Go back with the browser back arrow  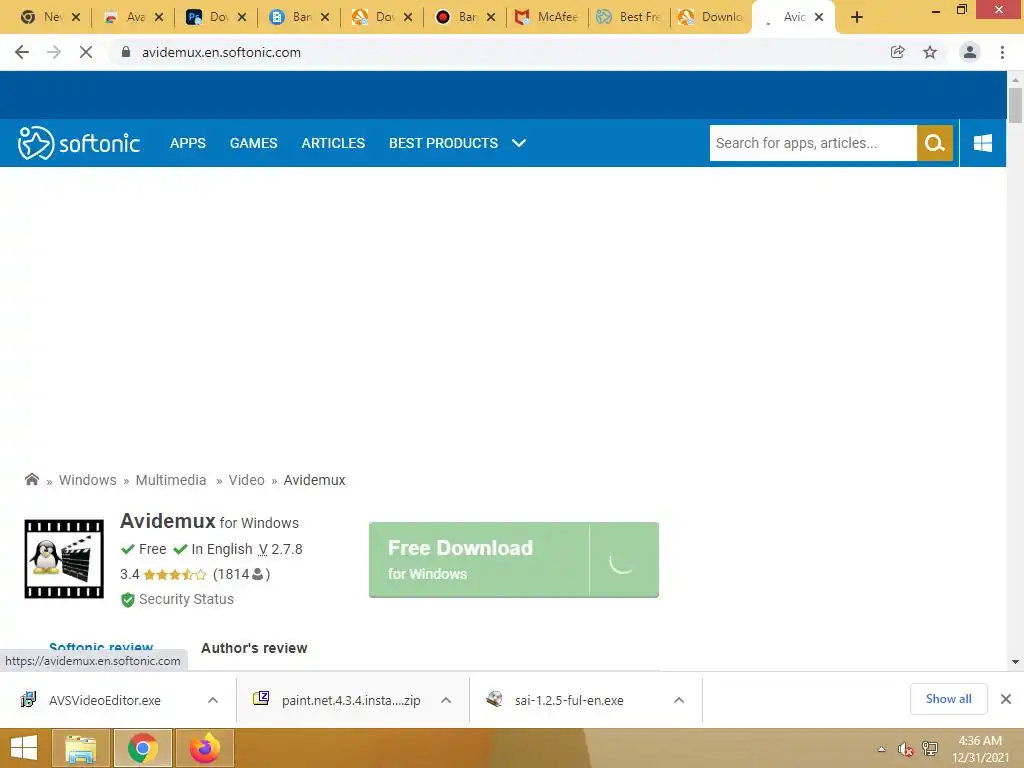click(22, 52)
